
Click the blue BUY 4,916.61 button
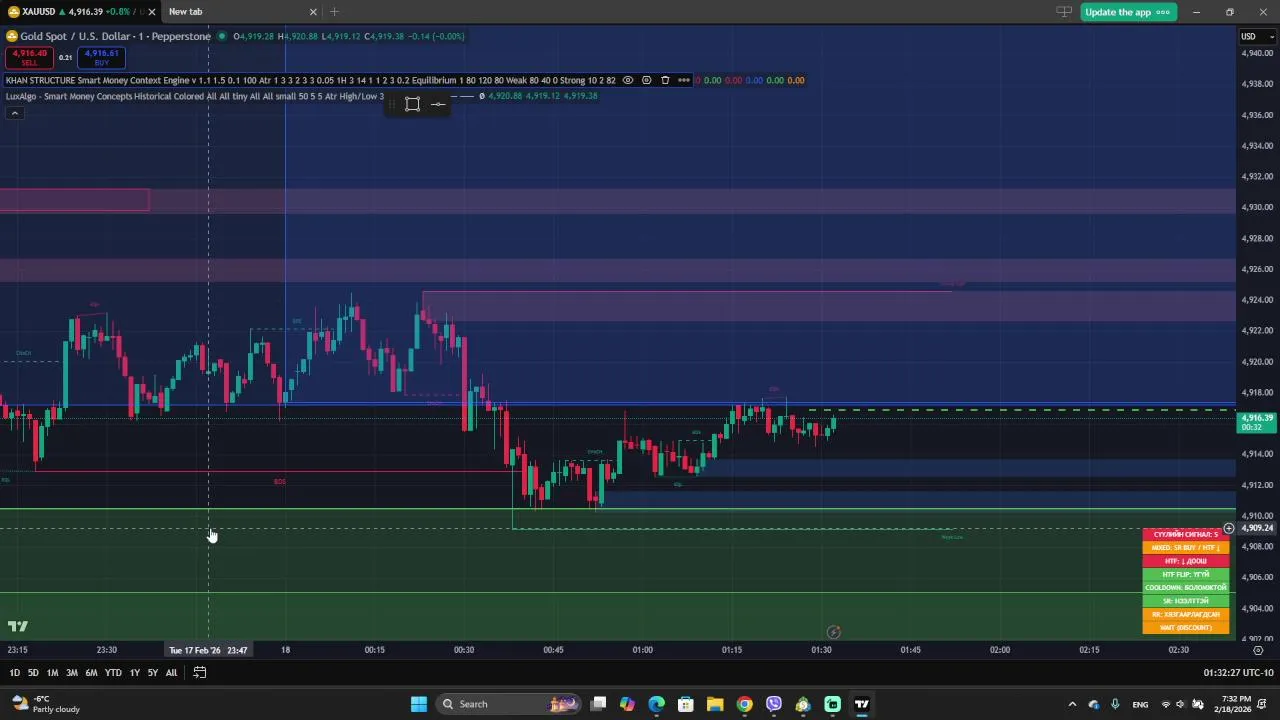[x=101, y=58]
